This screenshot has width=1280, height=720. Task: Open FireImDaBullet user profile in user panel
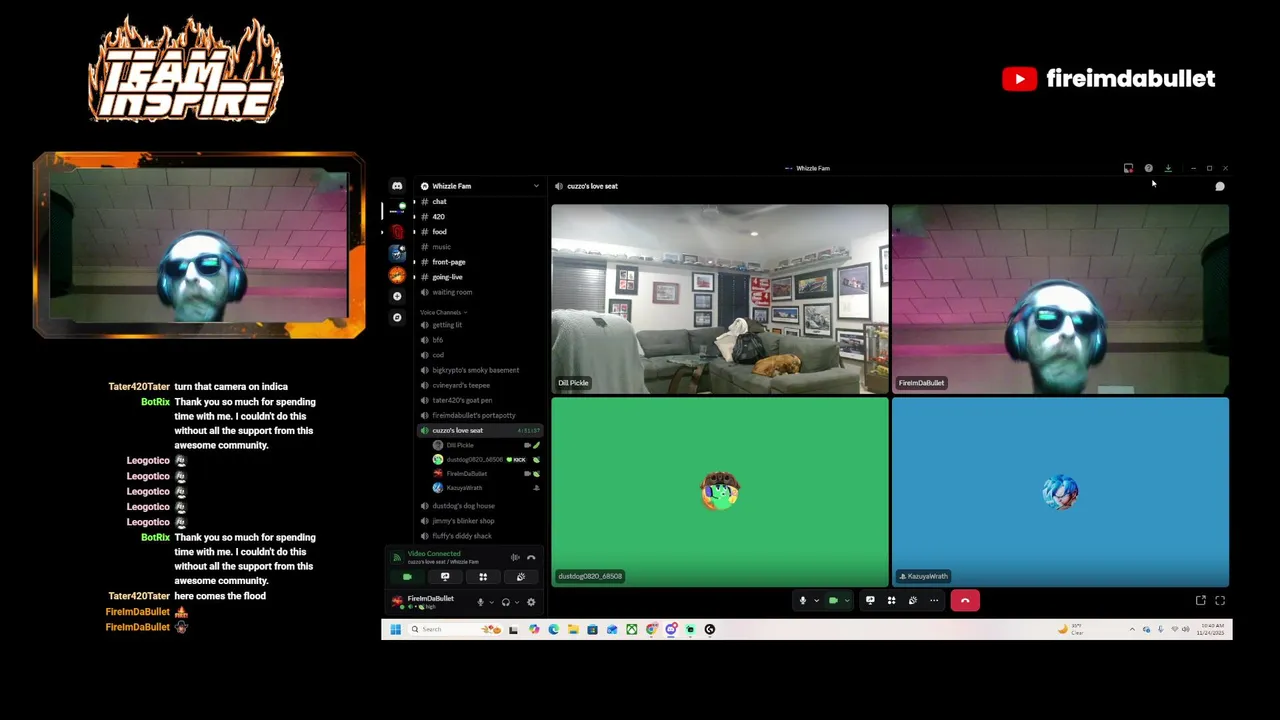(x=430, y=602)
